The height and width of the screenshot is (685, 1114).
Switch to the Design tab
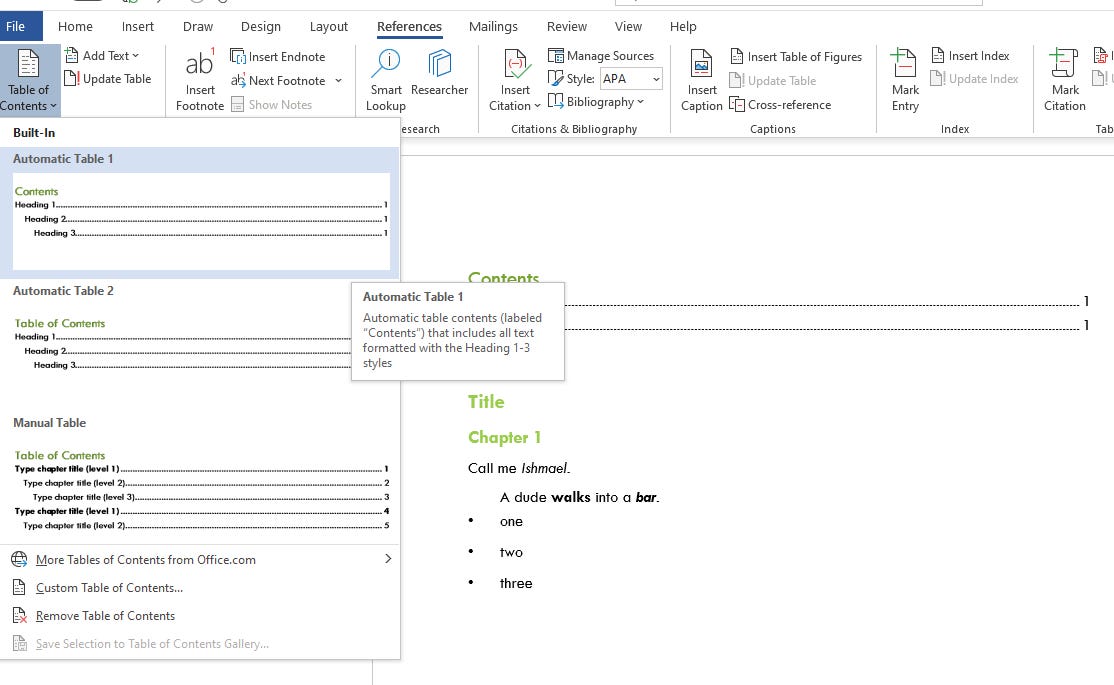pyautogui.click(x=261, y=26)
